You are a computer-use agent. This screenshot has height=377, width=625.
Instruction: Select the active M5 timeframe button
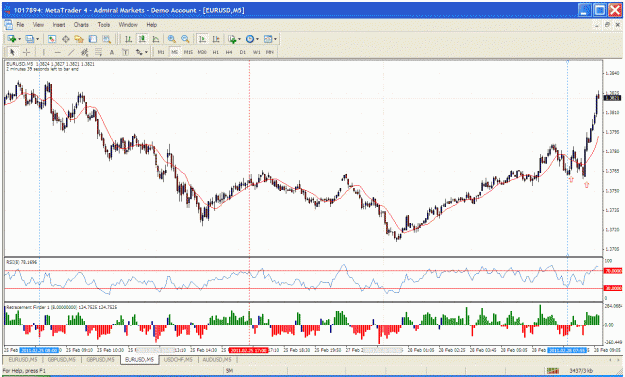point(175,52)
